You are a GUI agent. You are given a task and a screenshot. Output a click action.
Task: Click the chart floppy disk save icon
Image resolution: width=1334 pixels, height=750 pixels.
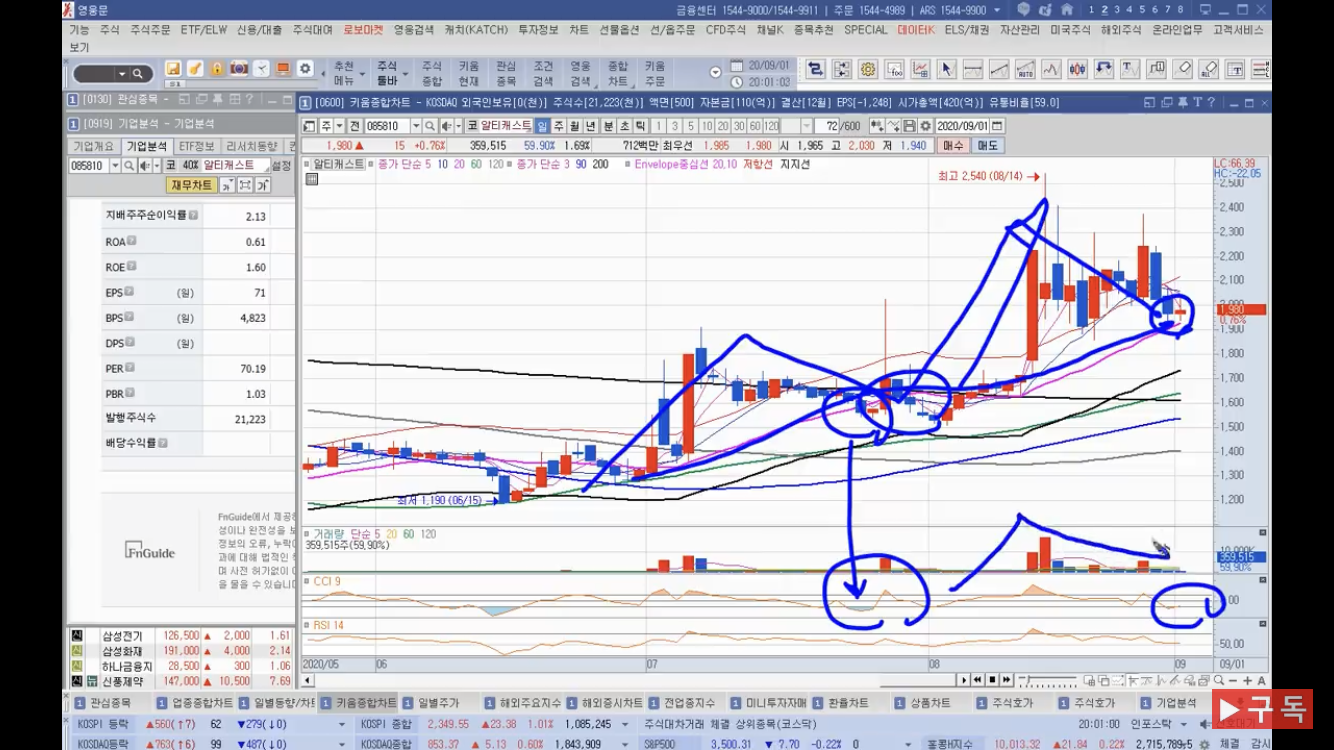tap(909, 126)
